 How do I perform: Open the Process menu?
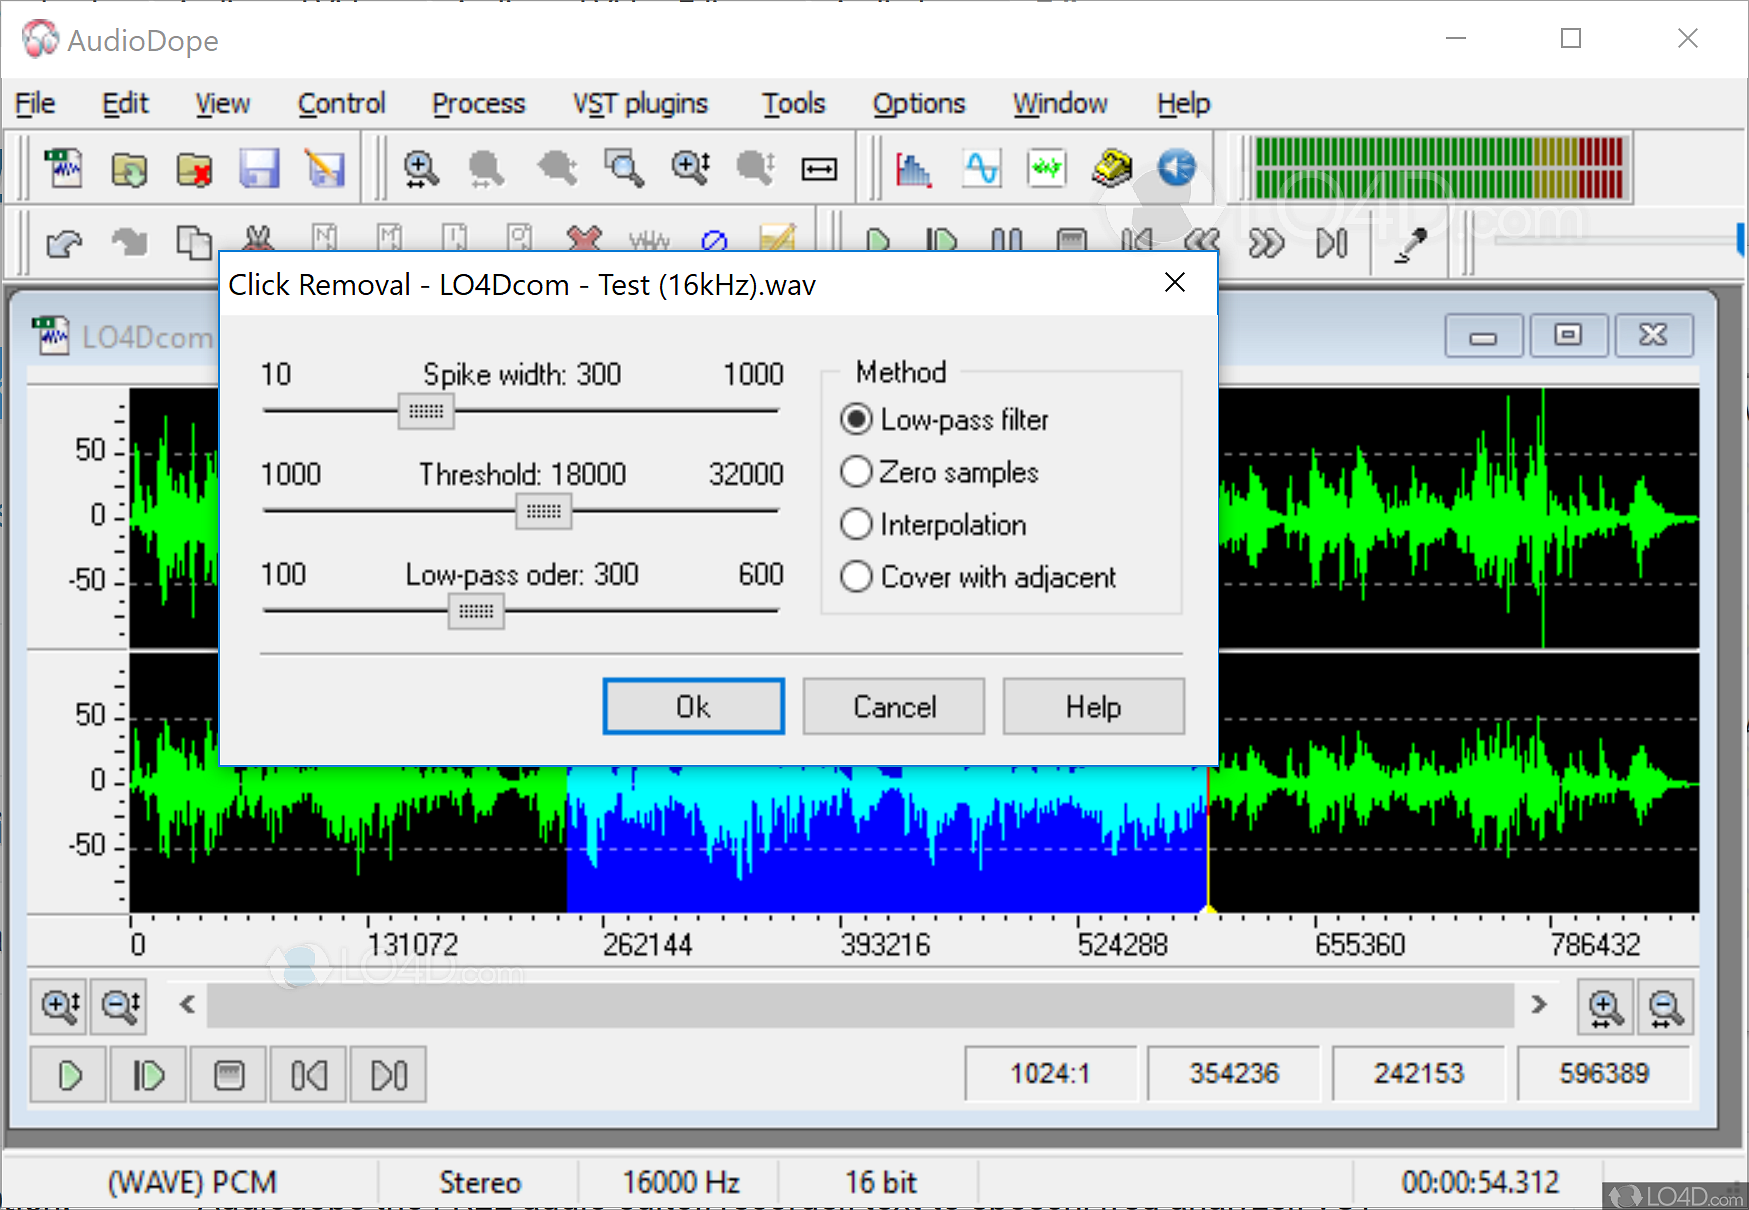pyautogui.click(x=478, y=103)
